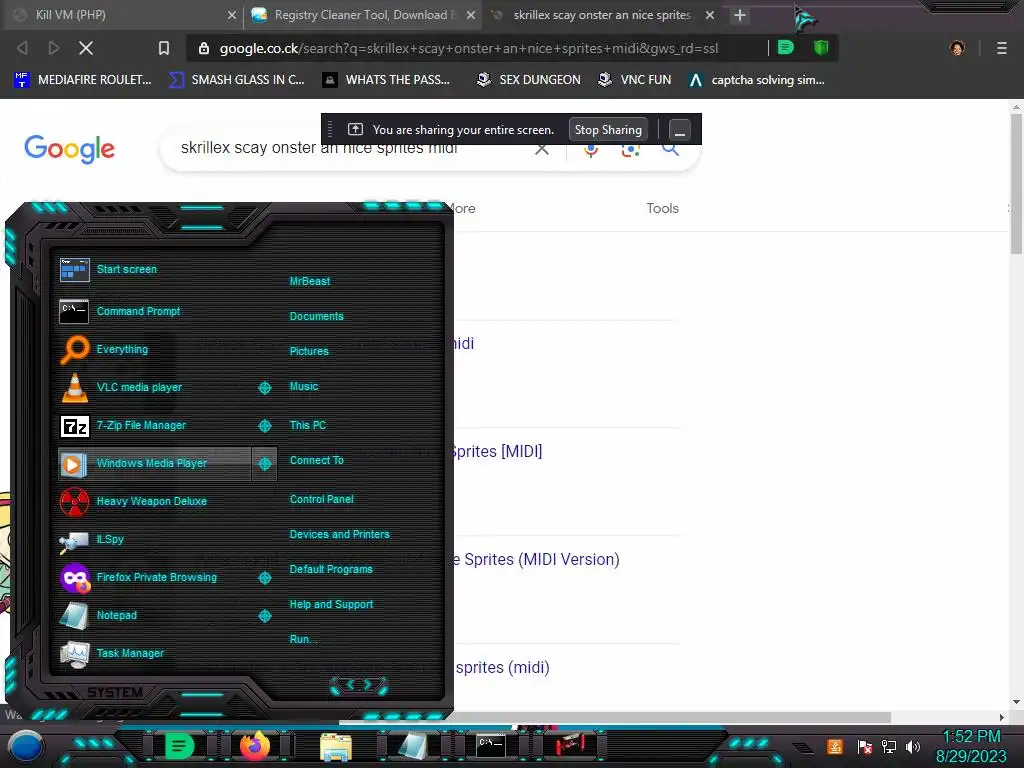
Task: Open Control Panel
Action: [x=322, y=500]
